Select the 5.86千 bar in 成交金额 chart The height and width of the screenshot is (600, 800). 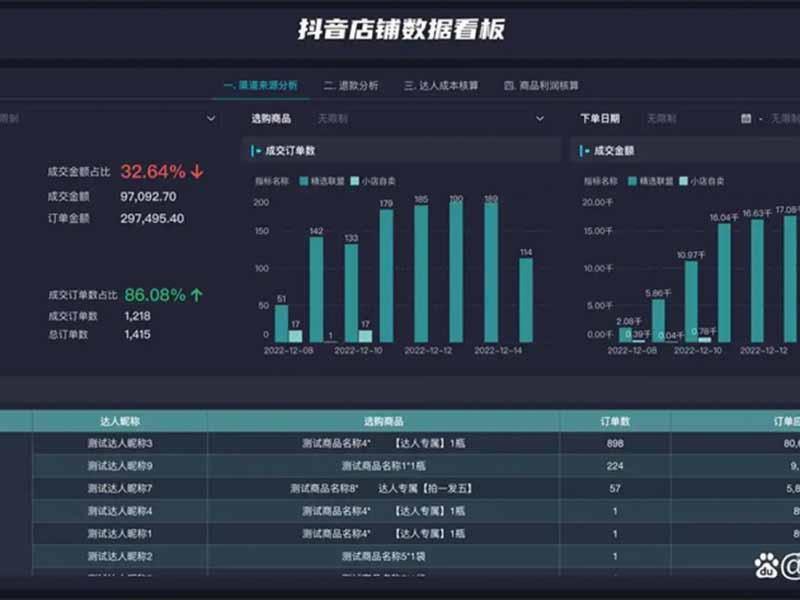pos(658,320)
